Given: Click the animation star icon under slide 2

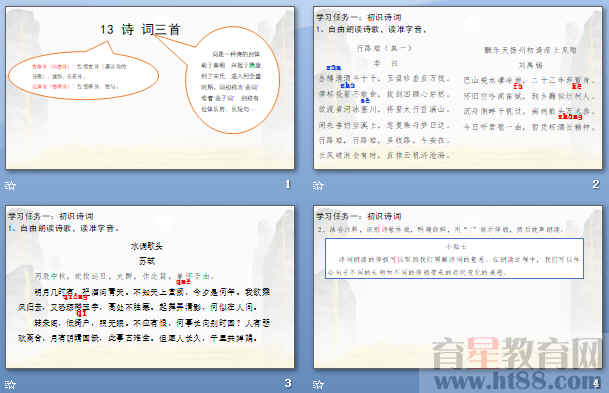Looking at the screenshot, I should point(318,186).
